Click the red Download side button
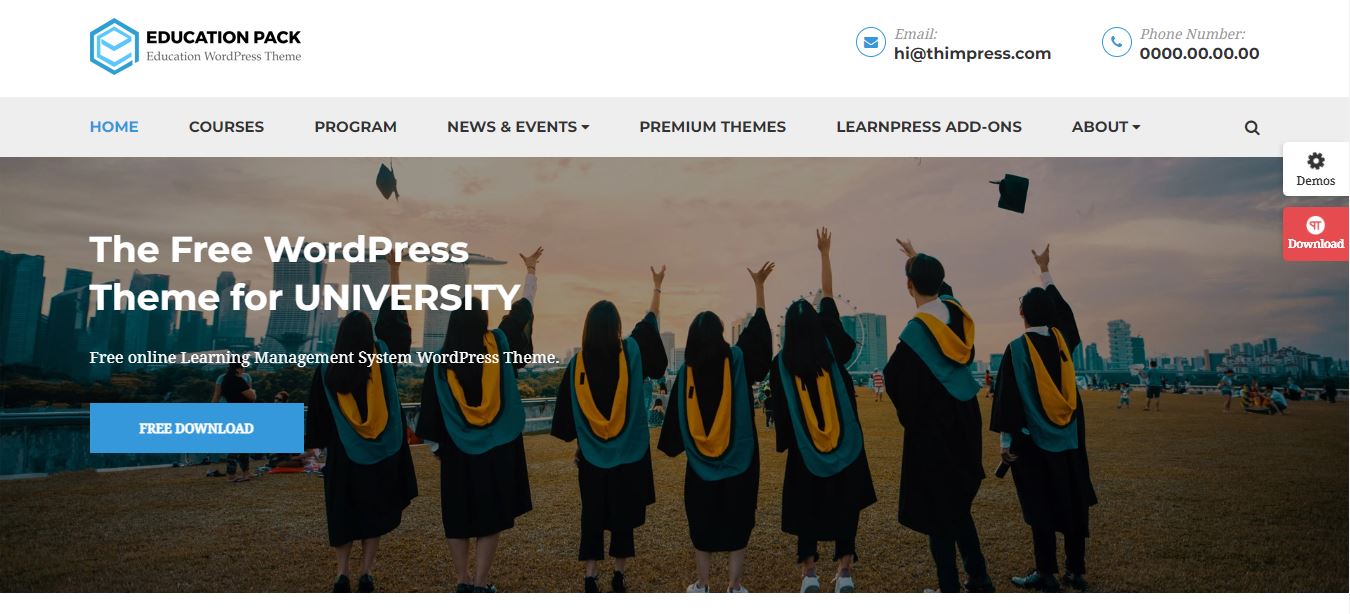1350x614 pixels. (1316, 234)
